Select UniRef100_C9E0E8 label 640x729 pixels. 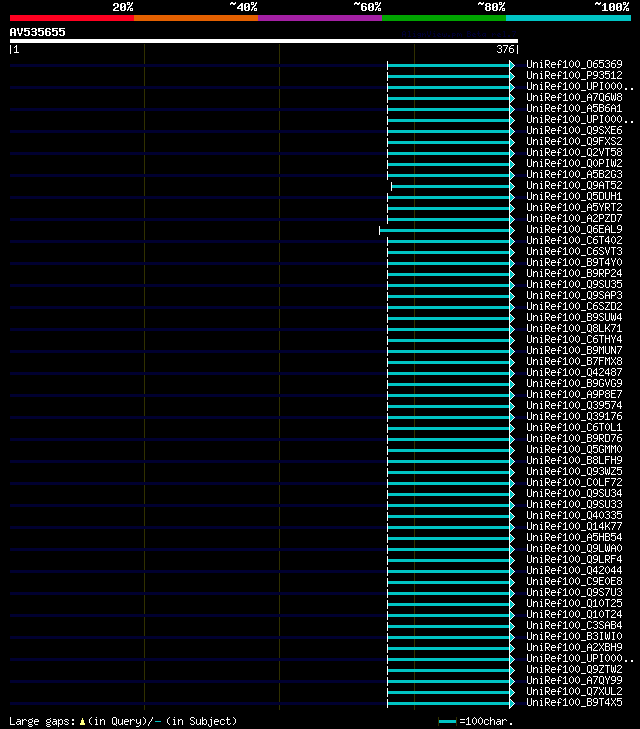(574, 582)
